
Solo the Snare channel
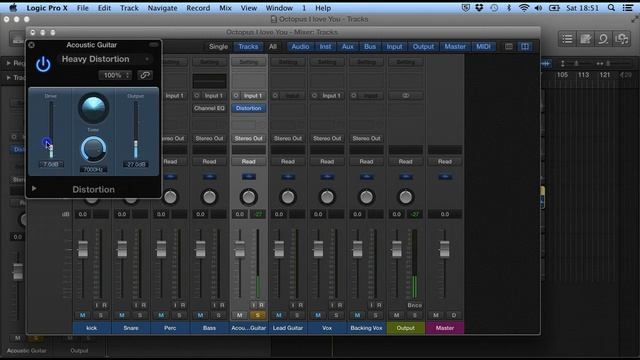click(x=140, y=315)
